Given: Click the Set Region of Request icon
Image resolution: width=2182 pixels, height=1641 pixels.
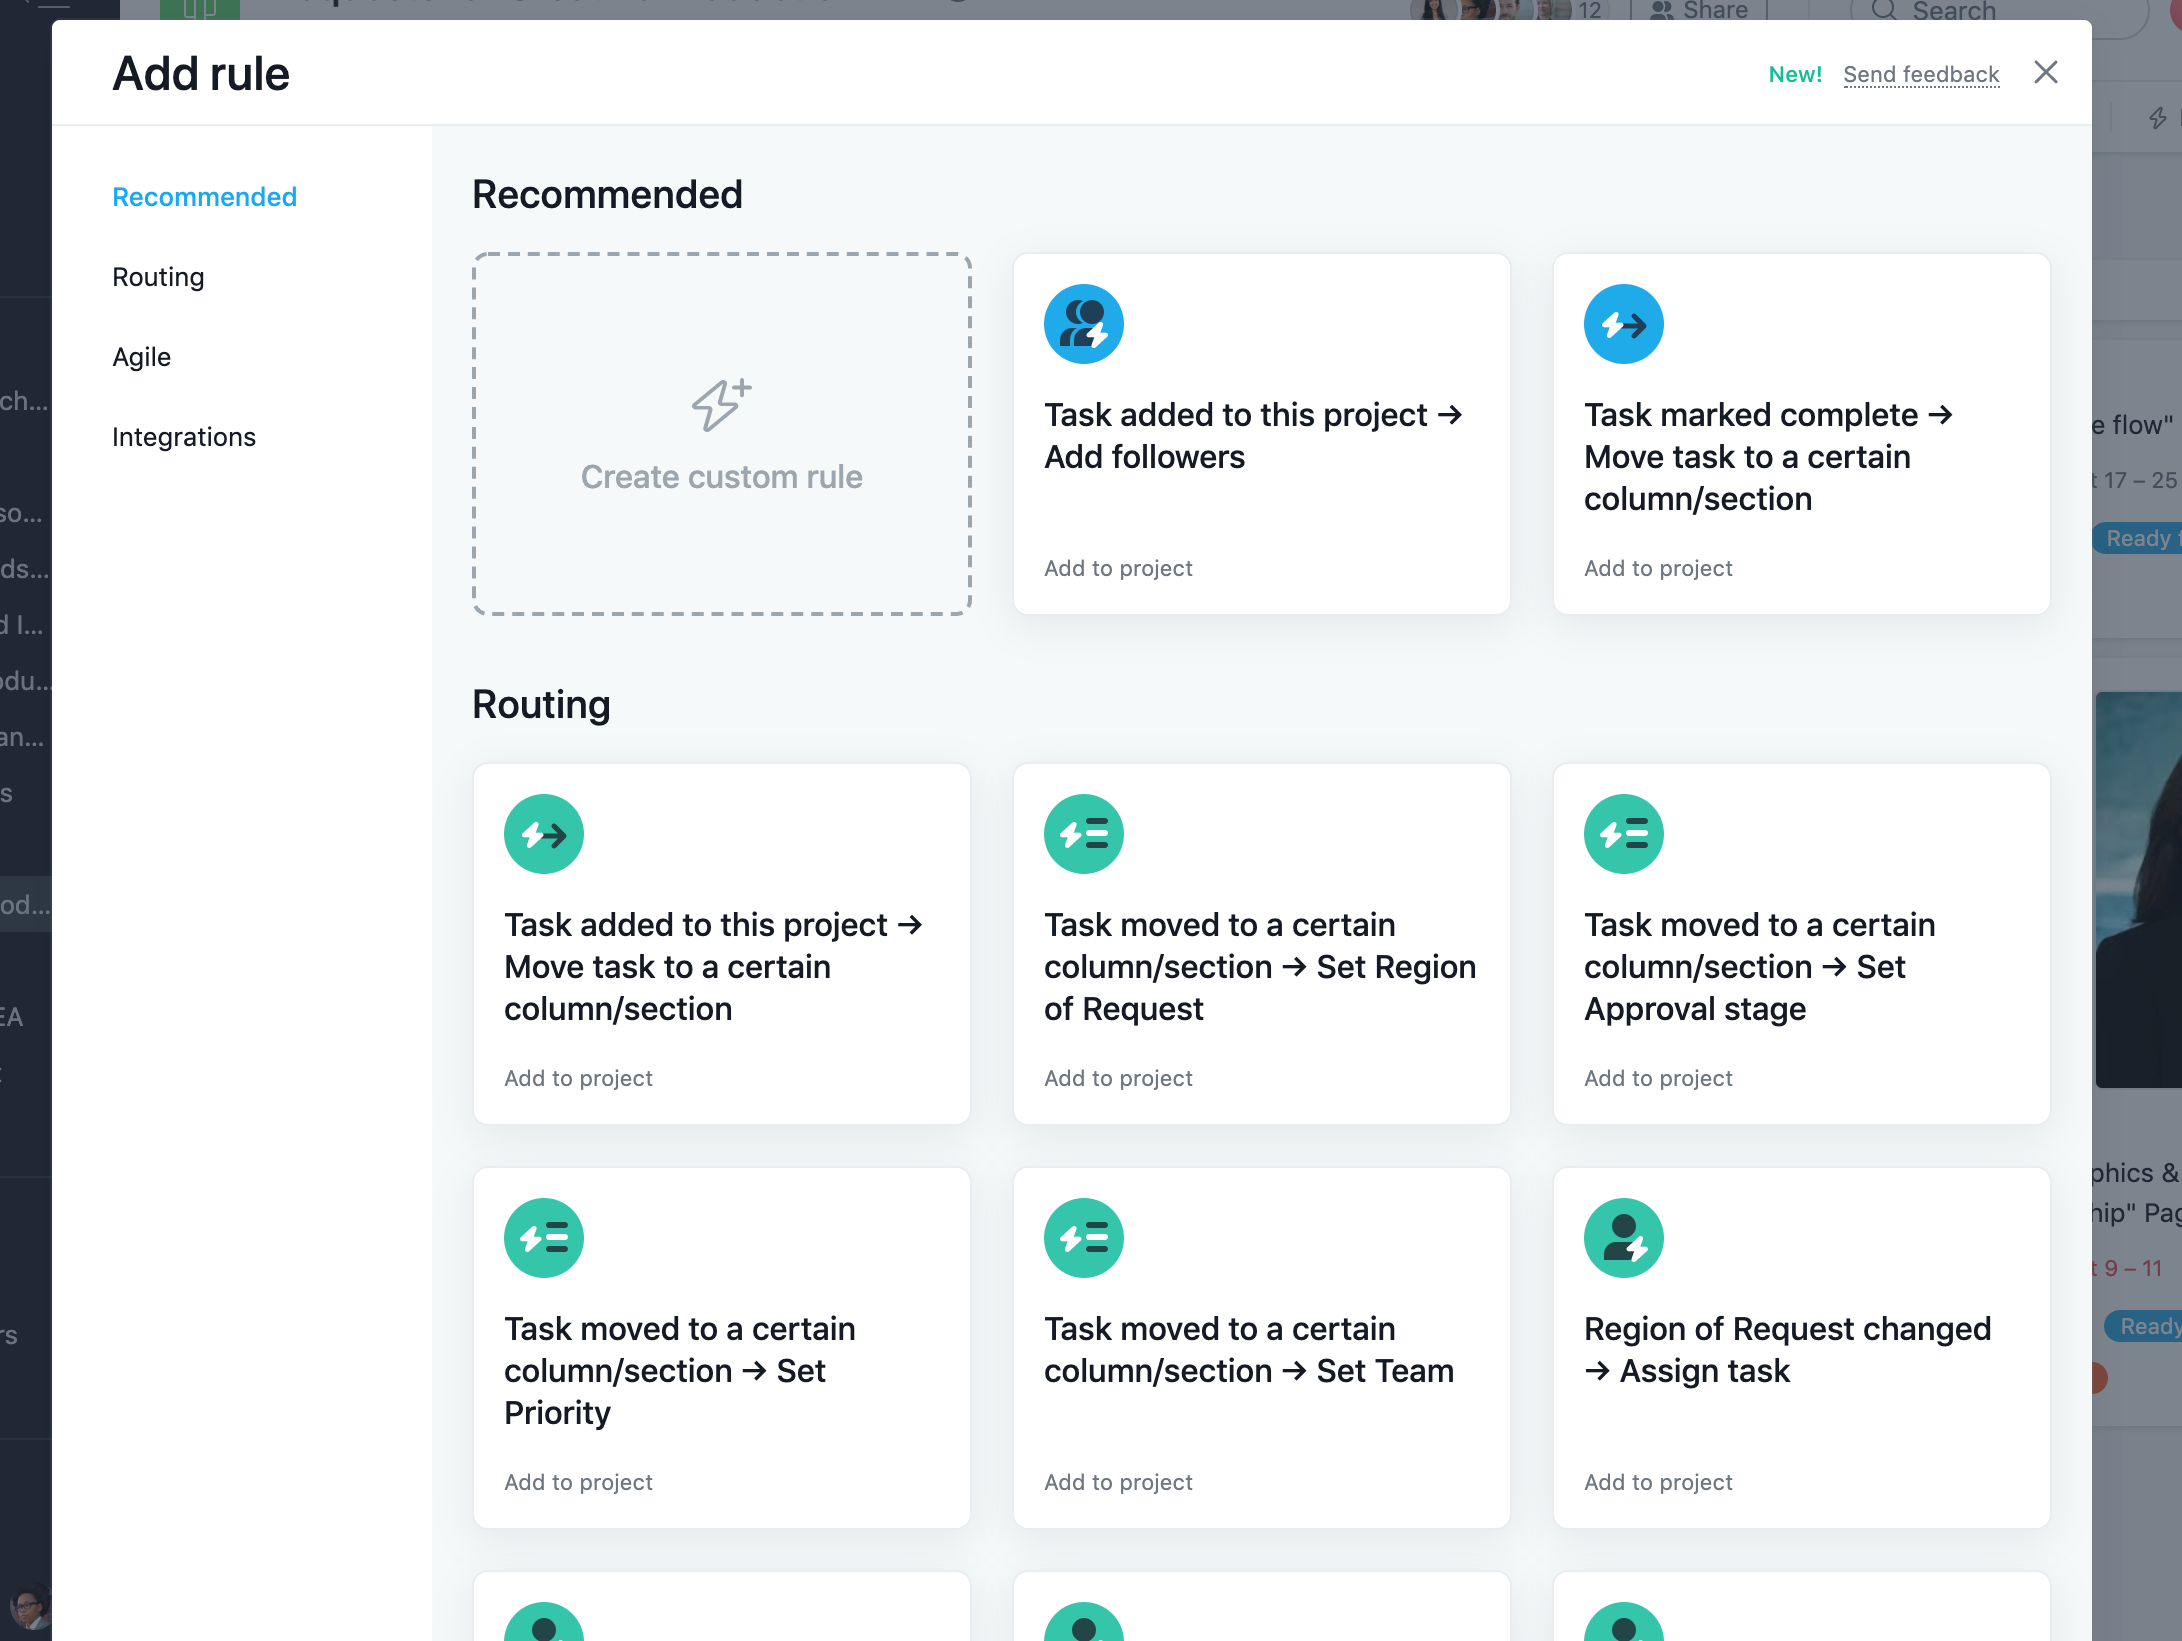Looking at the screenshot, I should pyautogui.click(x=1083, y=834).
